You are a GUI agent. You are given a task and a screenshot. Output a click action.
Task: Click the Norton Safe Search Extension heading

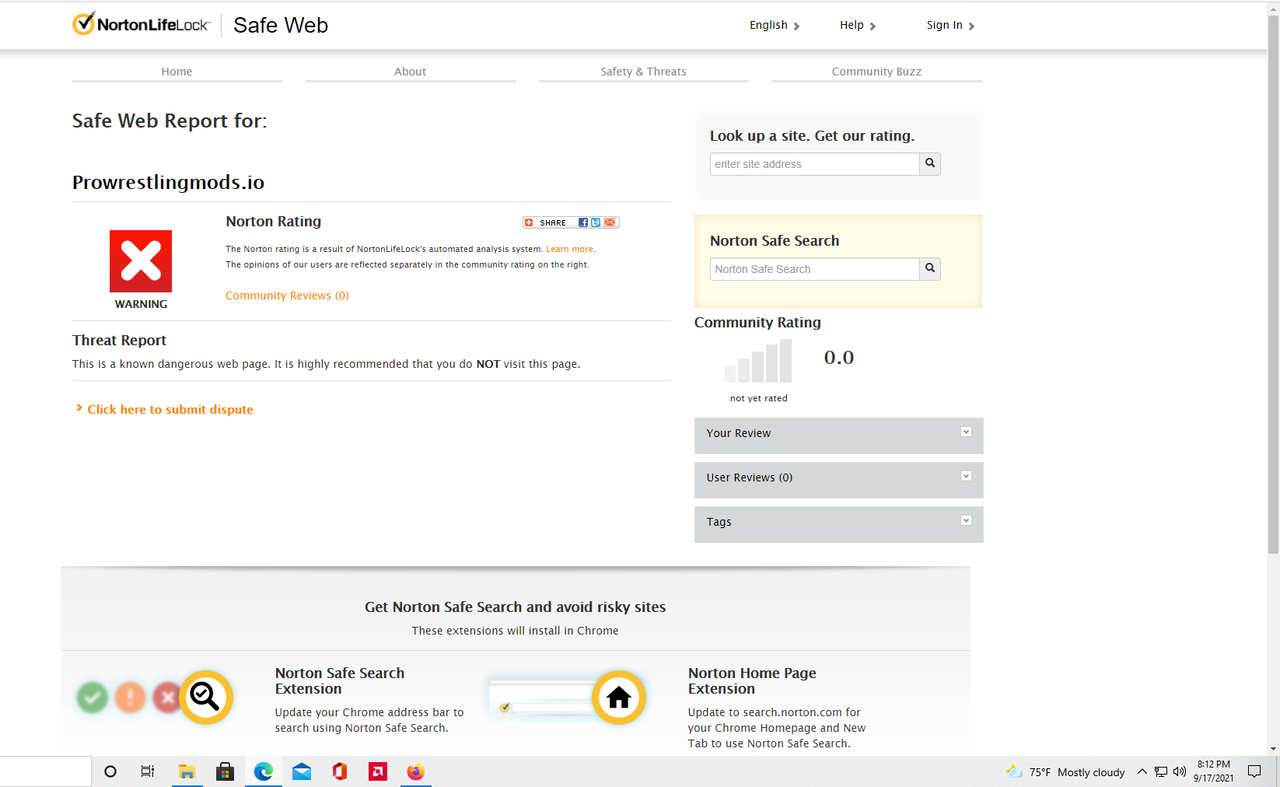[x=340, y=681]
